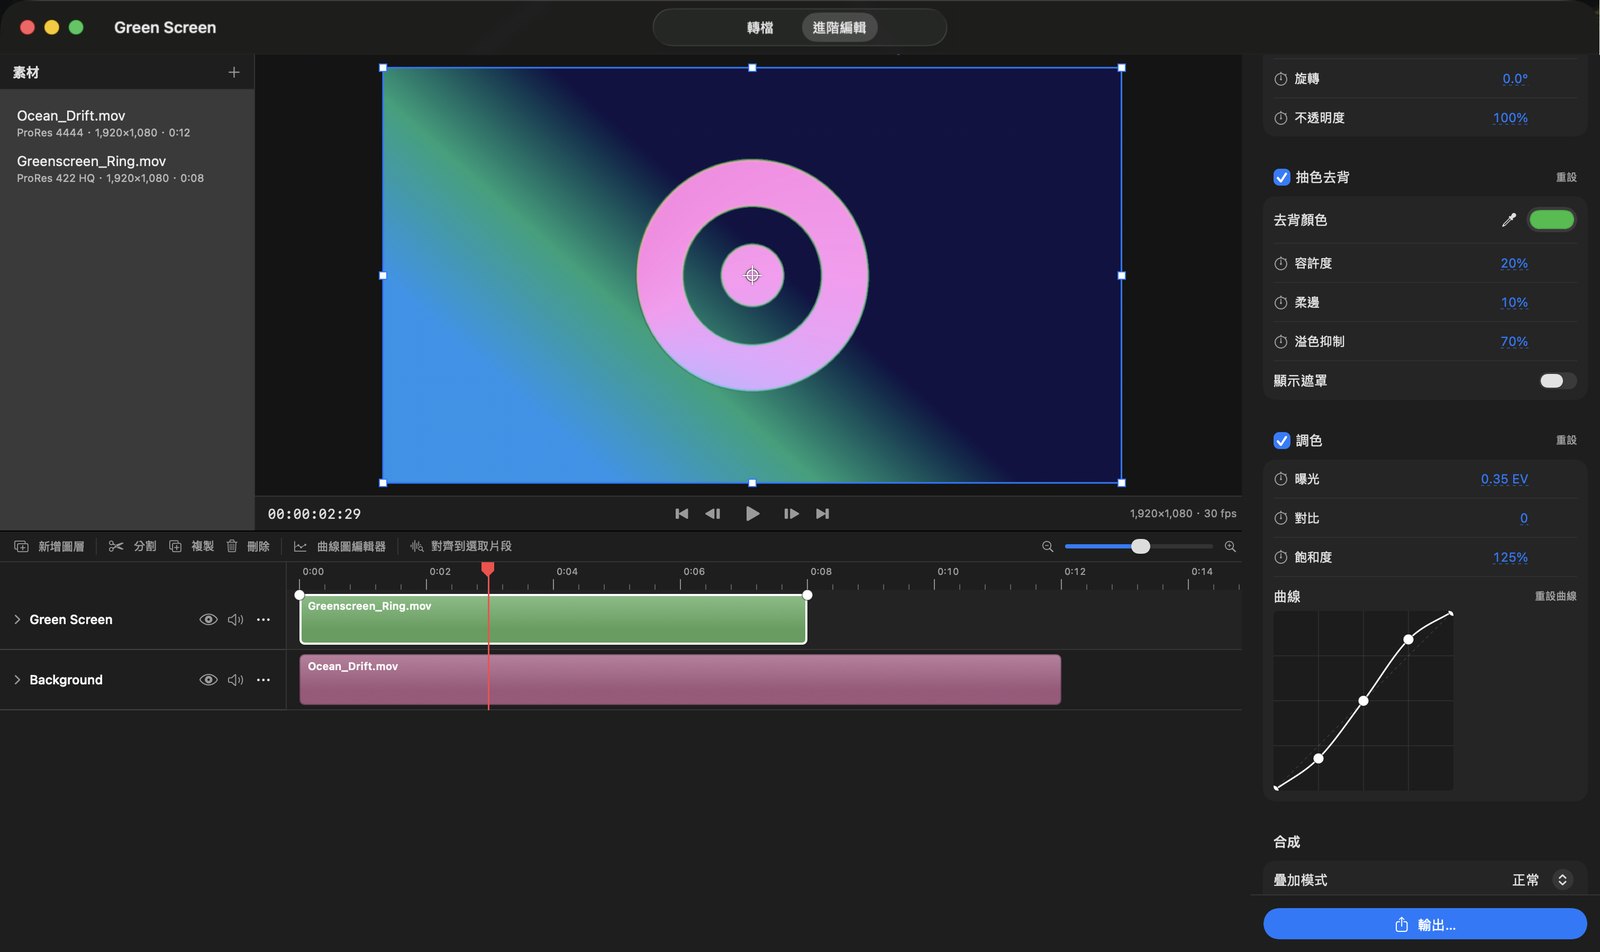The height and width of the screenshot is (952, 1600).
Task: Click the trash delete icon
Action: pos(232,546)
